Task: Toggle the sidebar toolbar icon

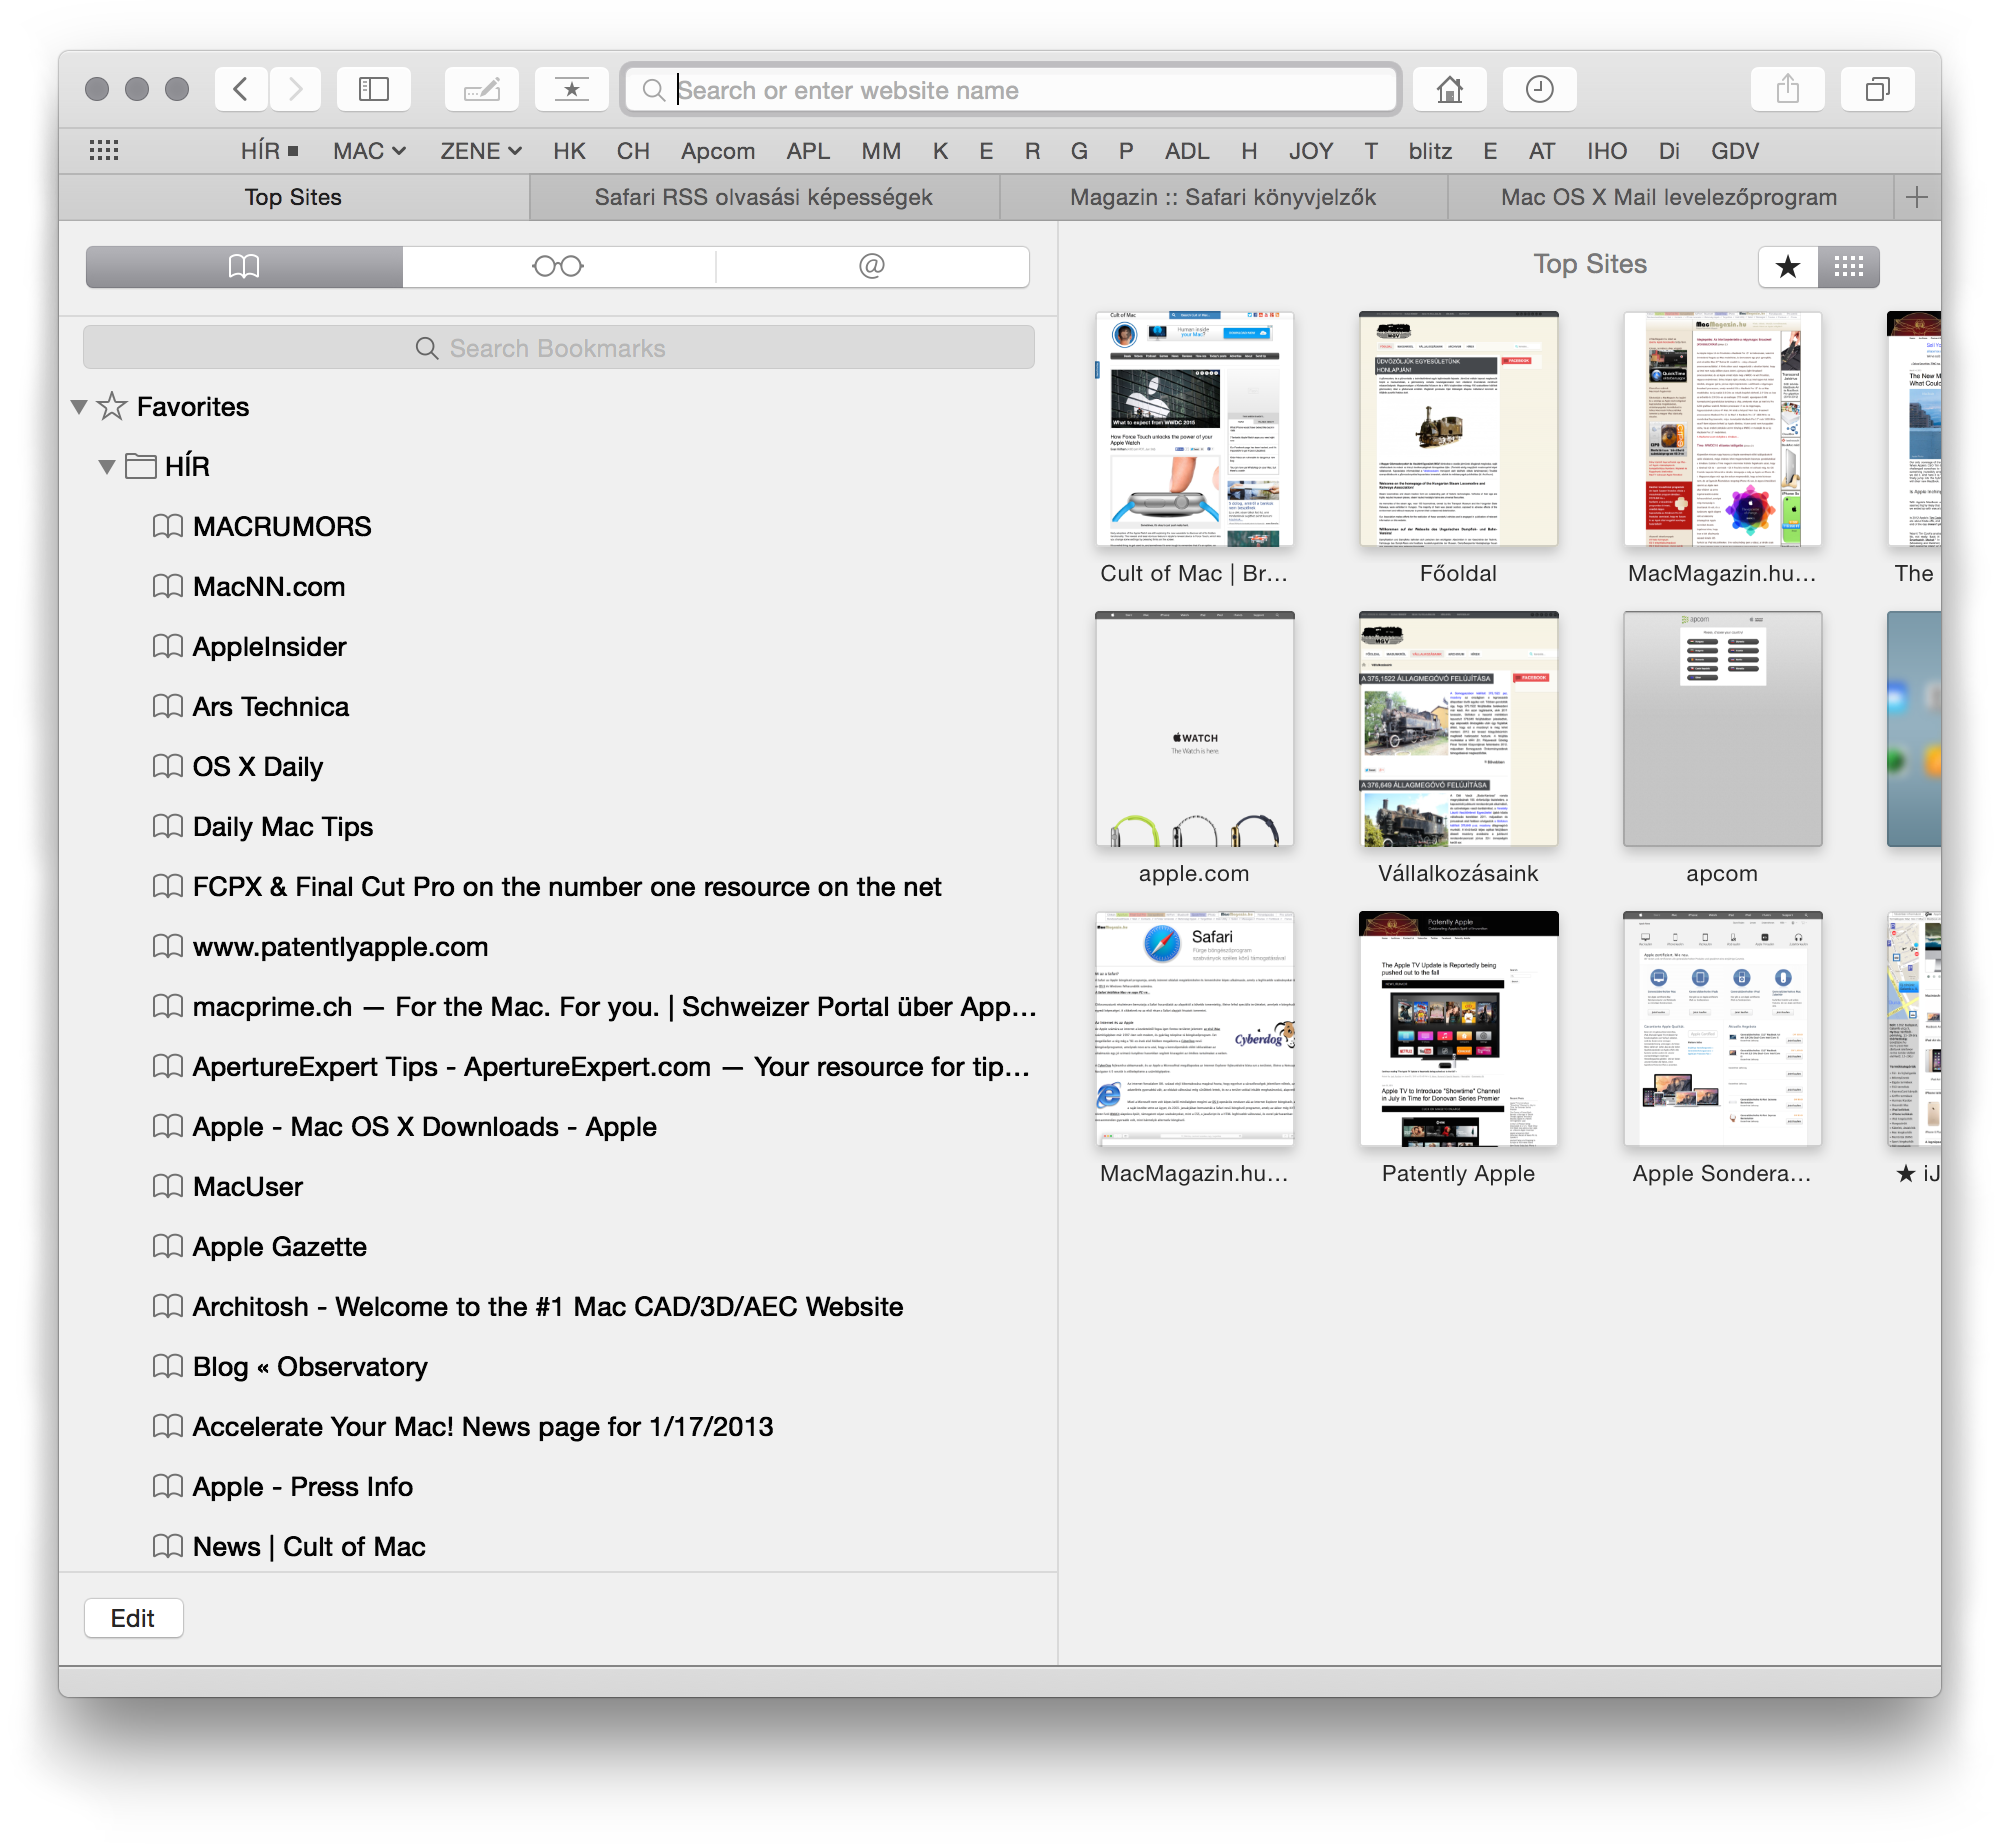Action: click(374, 90)
